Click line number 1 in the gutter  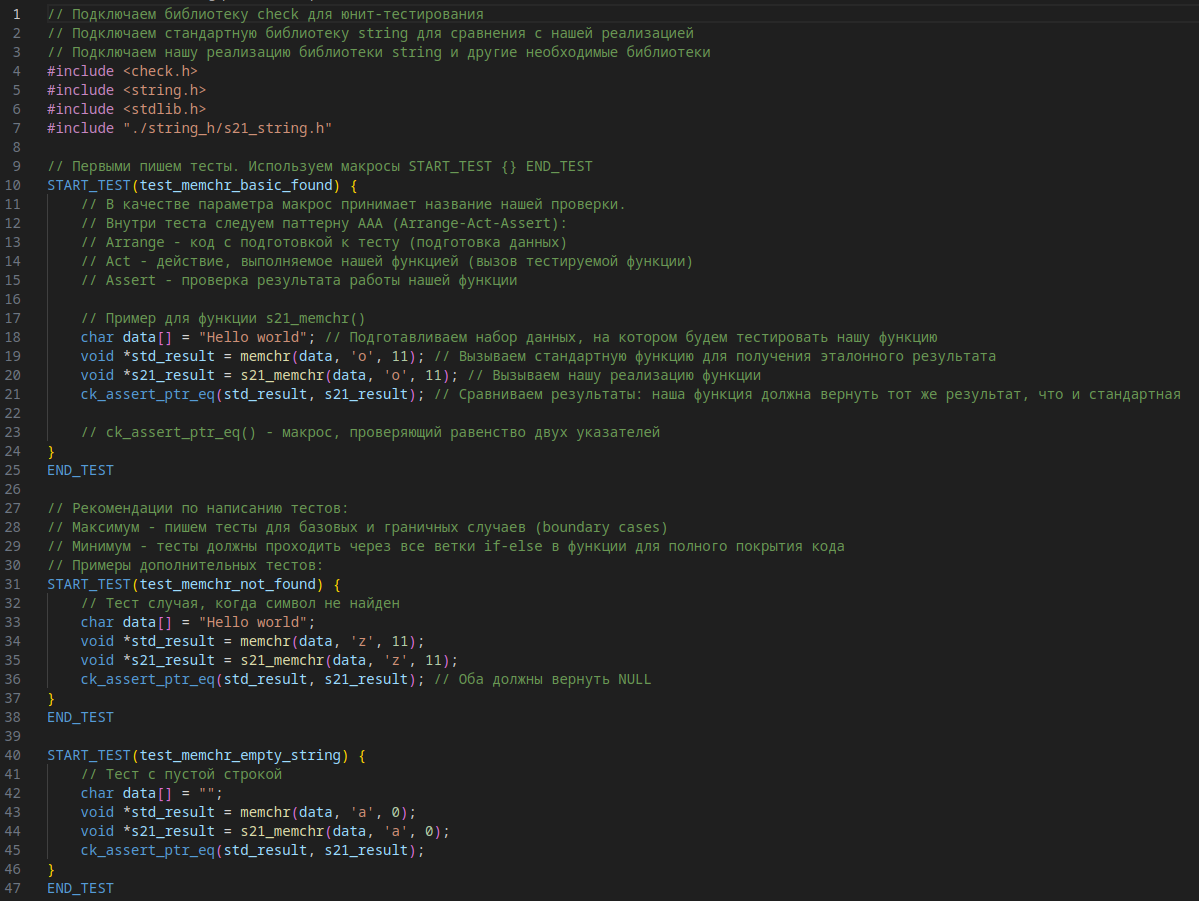tap(15, 14)
